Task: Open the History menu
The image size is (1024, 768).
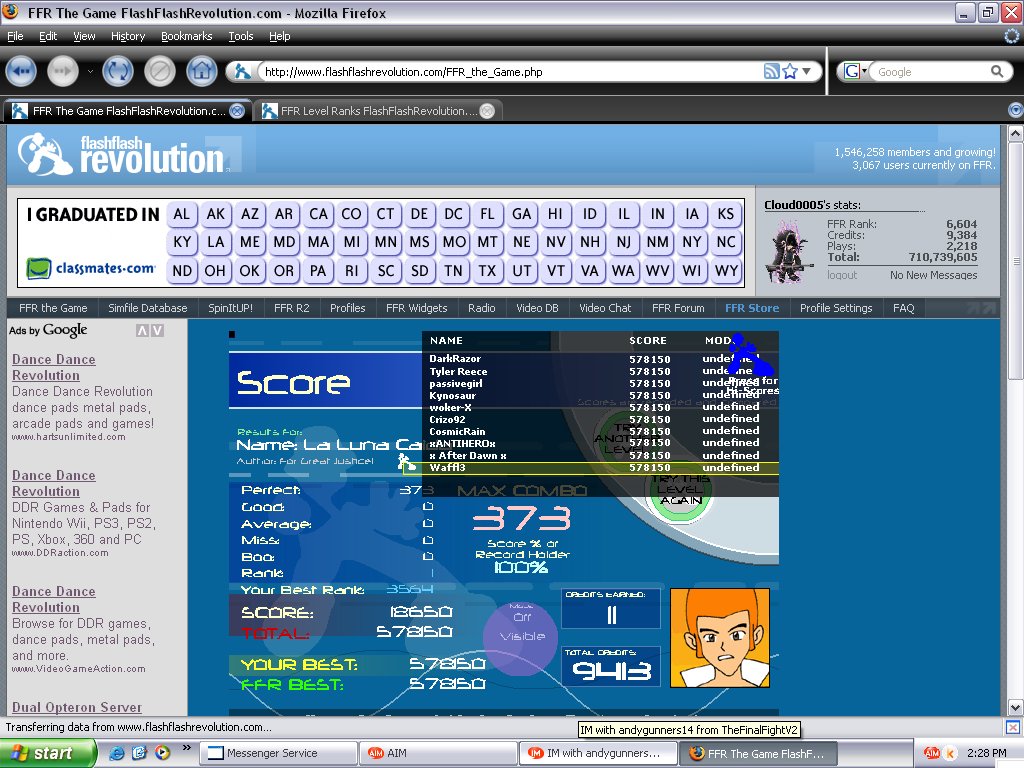Action: tap(127, 36)
